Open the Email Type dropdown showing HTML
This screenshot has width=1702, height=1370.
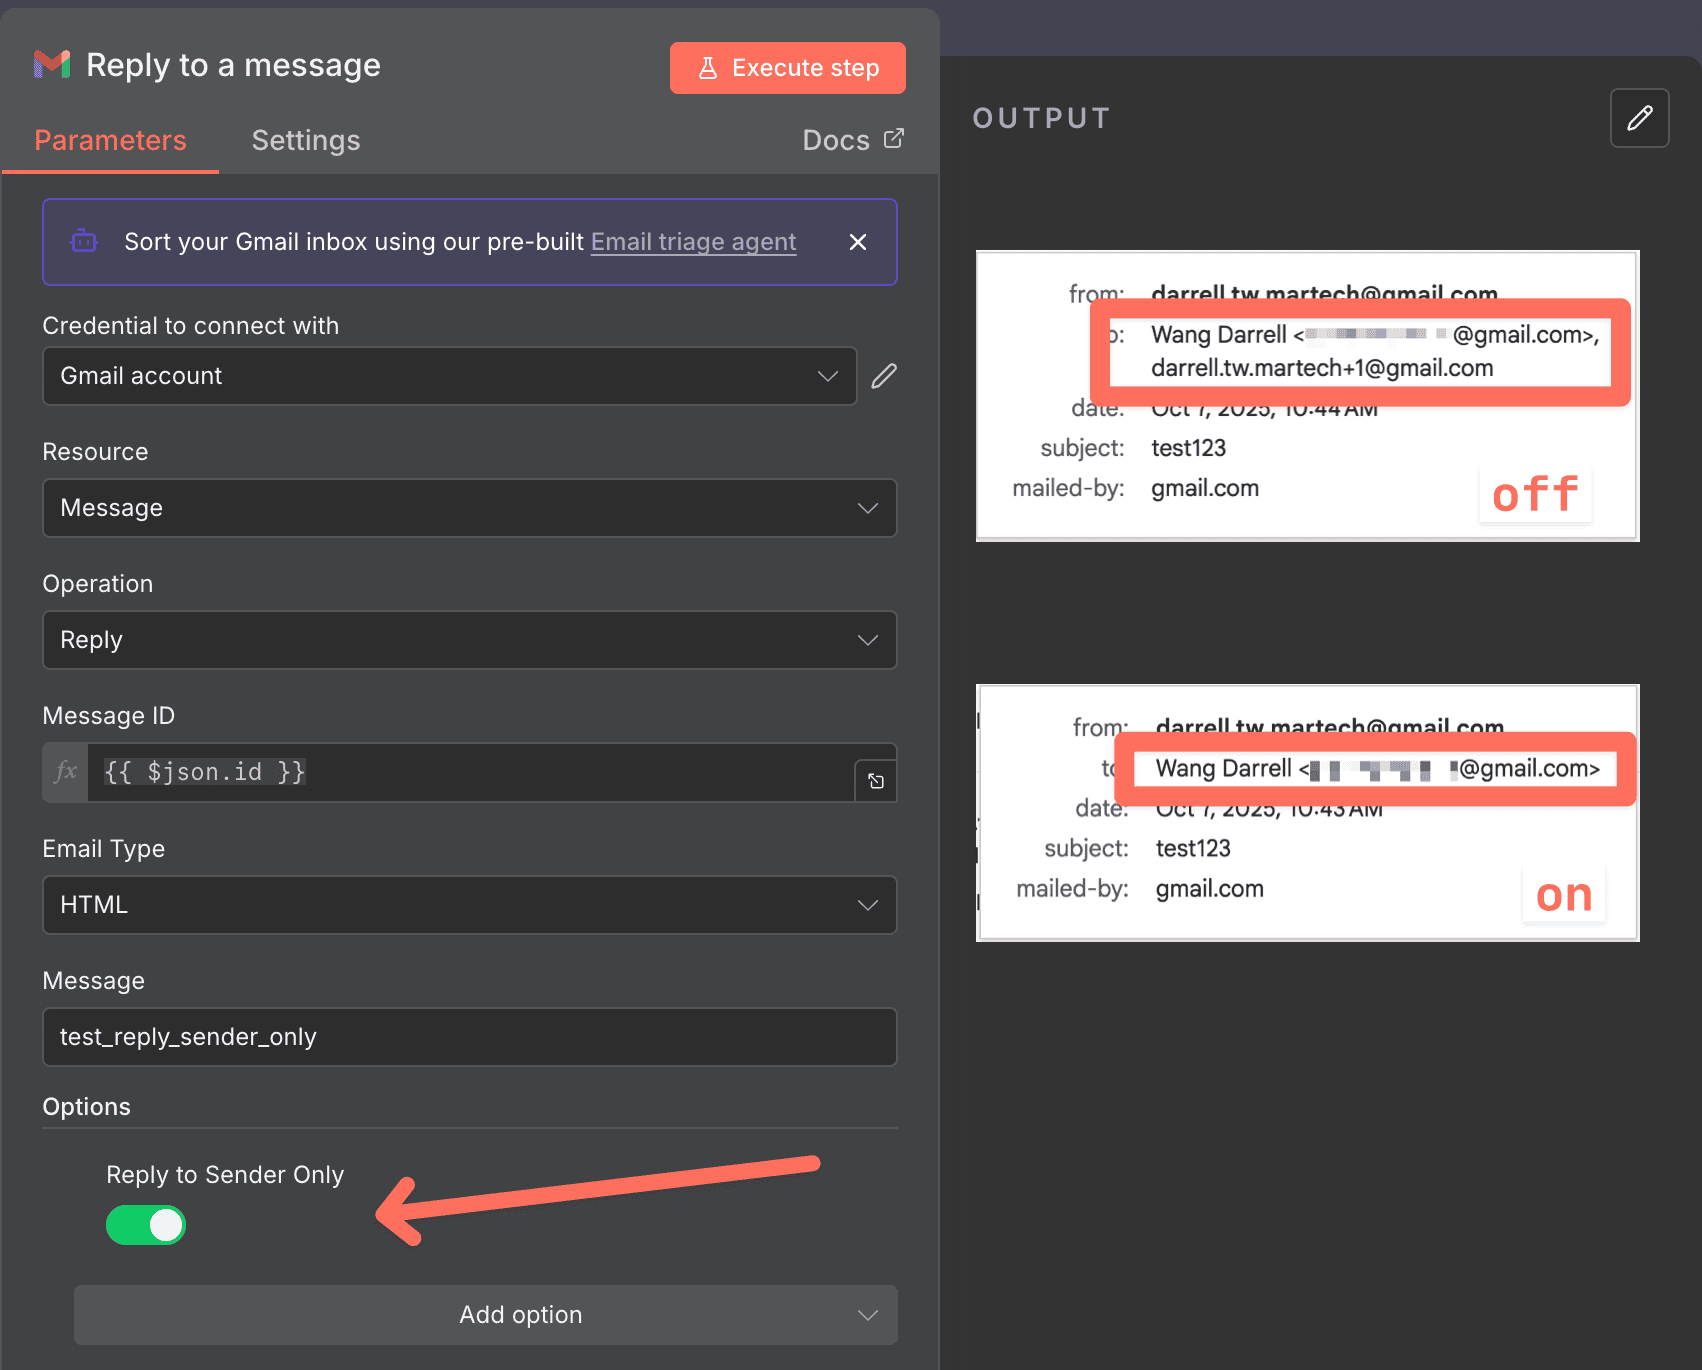pos(469,905)
